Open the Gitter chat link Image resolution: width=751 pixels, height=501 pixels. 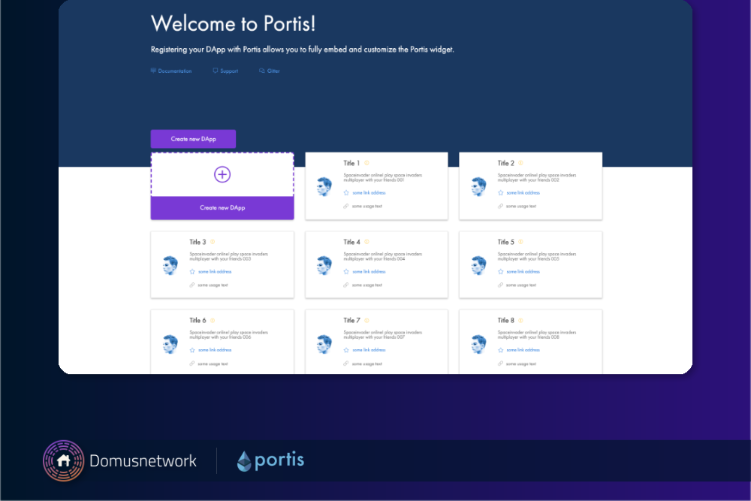[270, 71]
